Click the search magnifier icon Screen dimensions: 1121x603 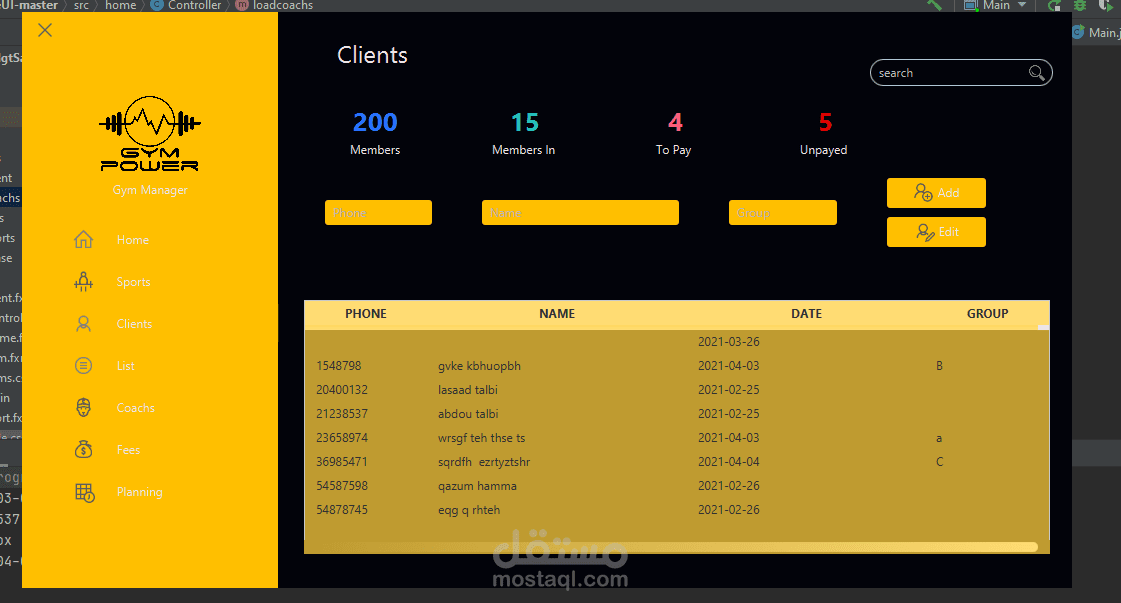tap(1036, 73)
